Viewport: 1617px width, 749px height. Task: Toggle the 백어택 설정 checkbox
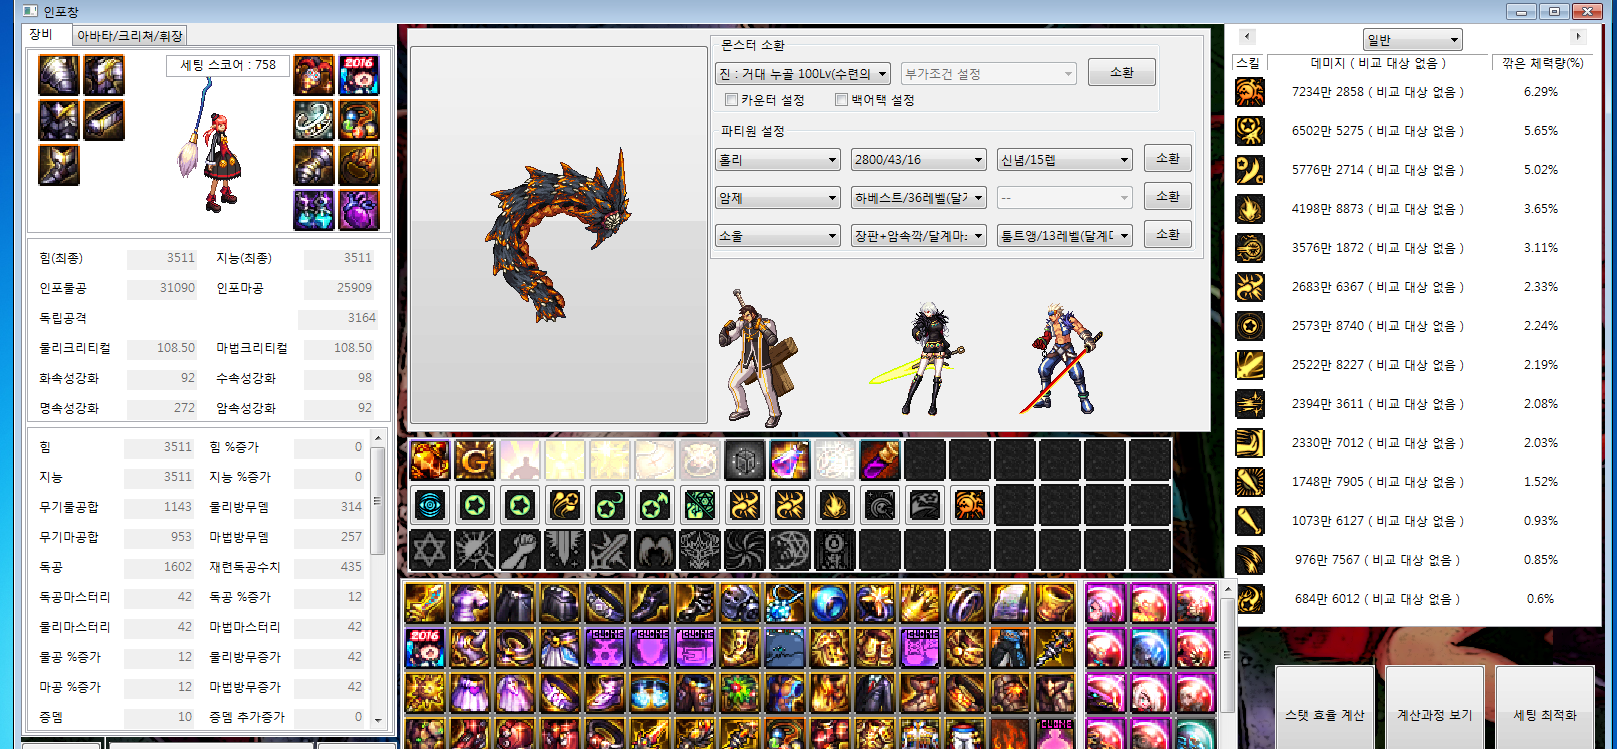(842, 100)
